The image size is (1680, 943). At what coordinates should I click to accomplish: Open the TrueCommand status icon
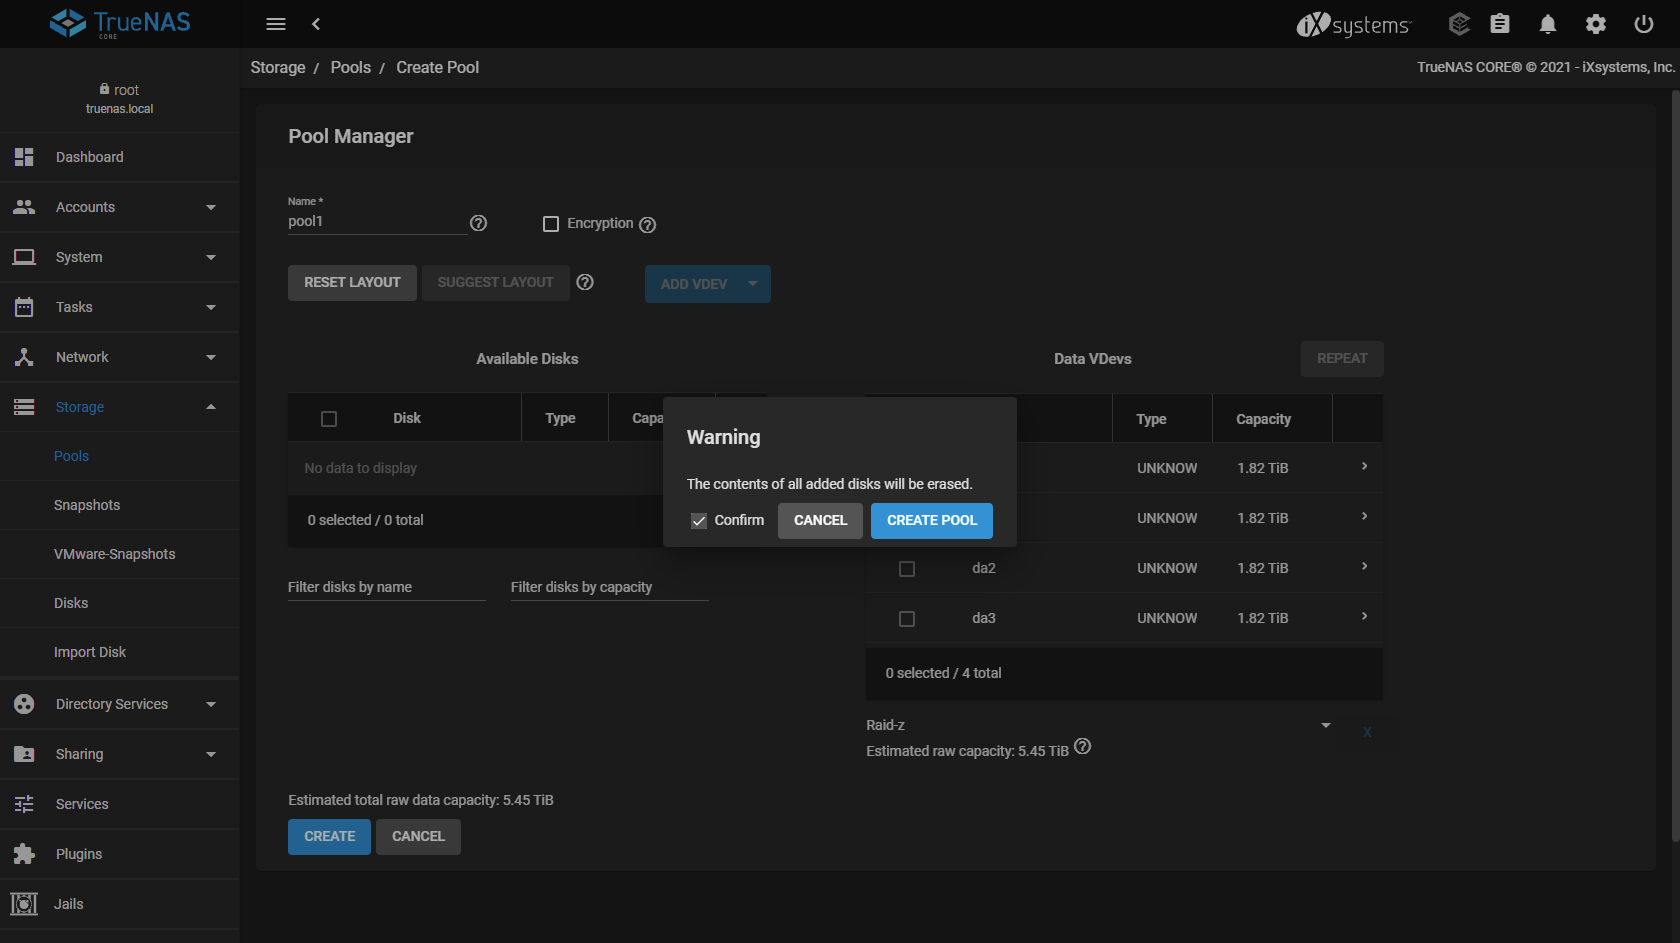point(1459,24)
